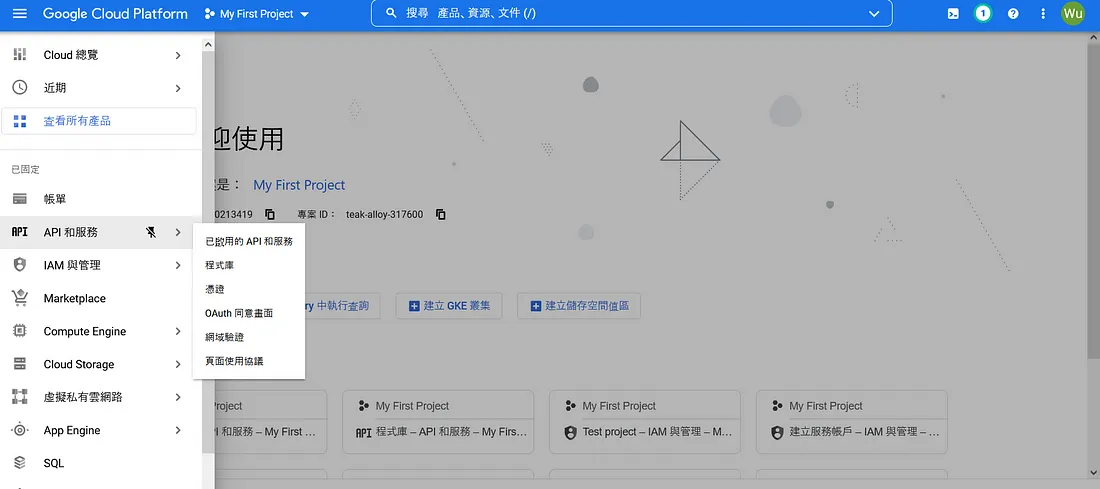Click the 虛擬私有雲網路 network icon

pos(20,397)
